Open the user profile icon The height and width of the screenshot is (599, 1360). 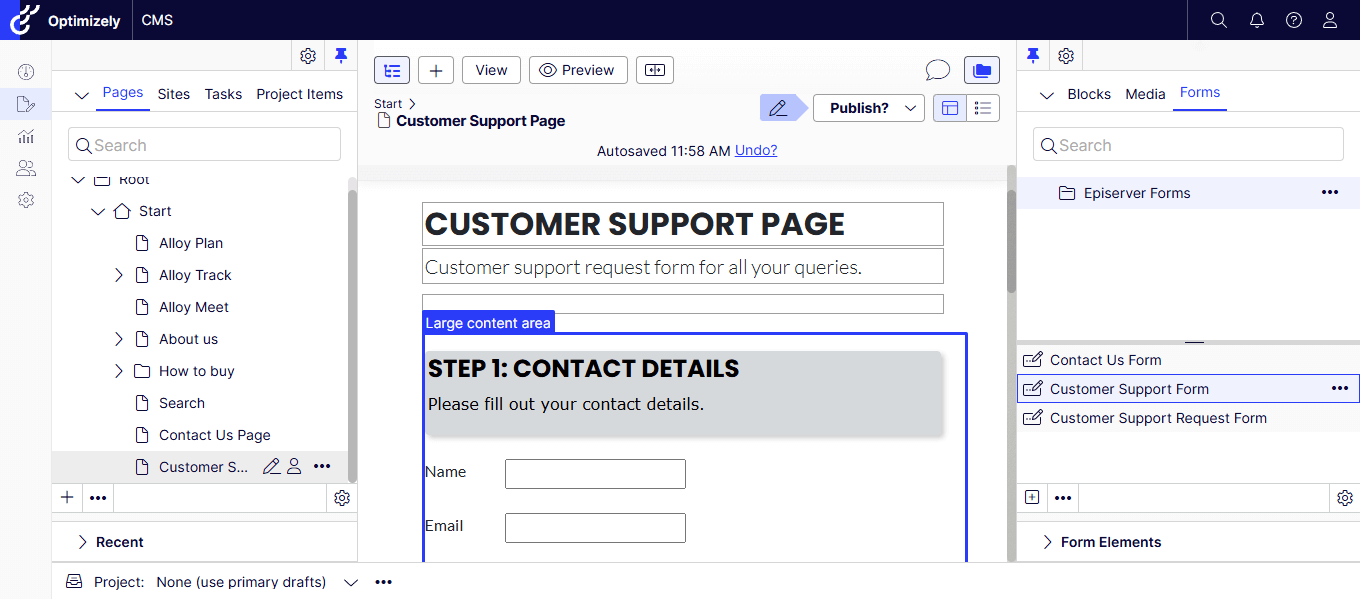pos(1330,20)
